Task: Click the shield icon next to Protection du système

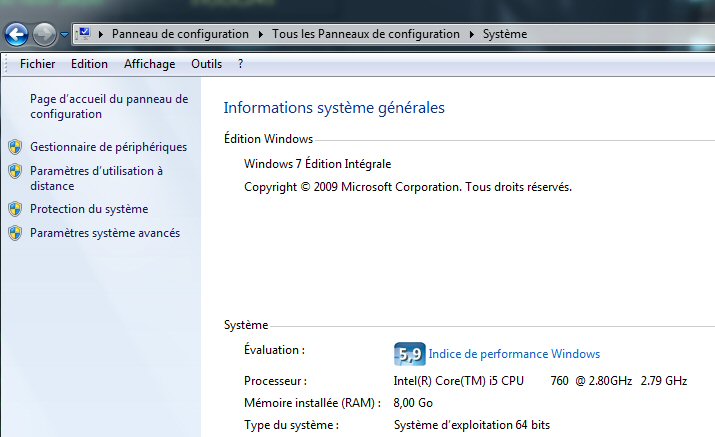Action: tap(15, 209)
